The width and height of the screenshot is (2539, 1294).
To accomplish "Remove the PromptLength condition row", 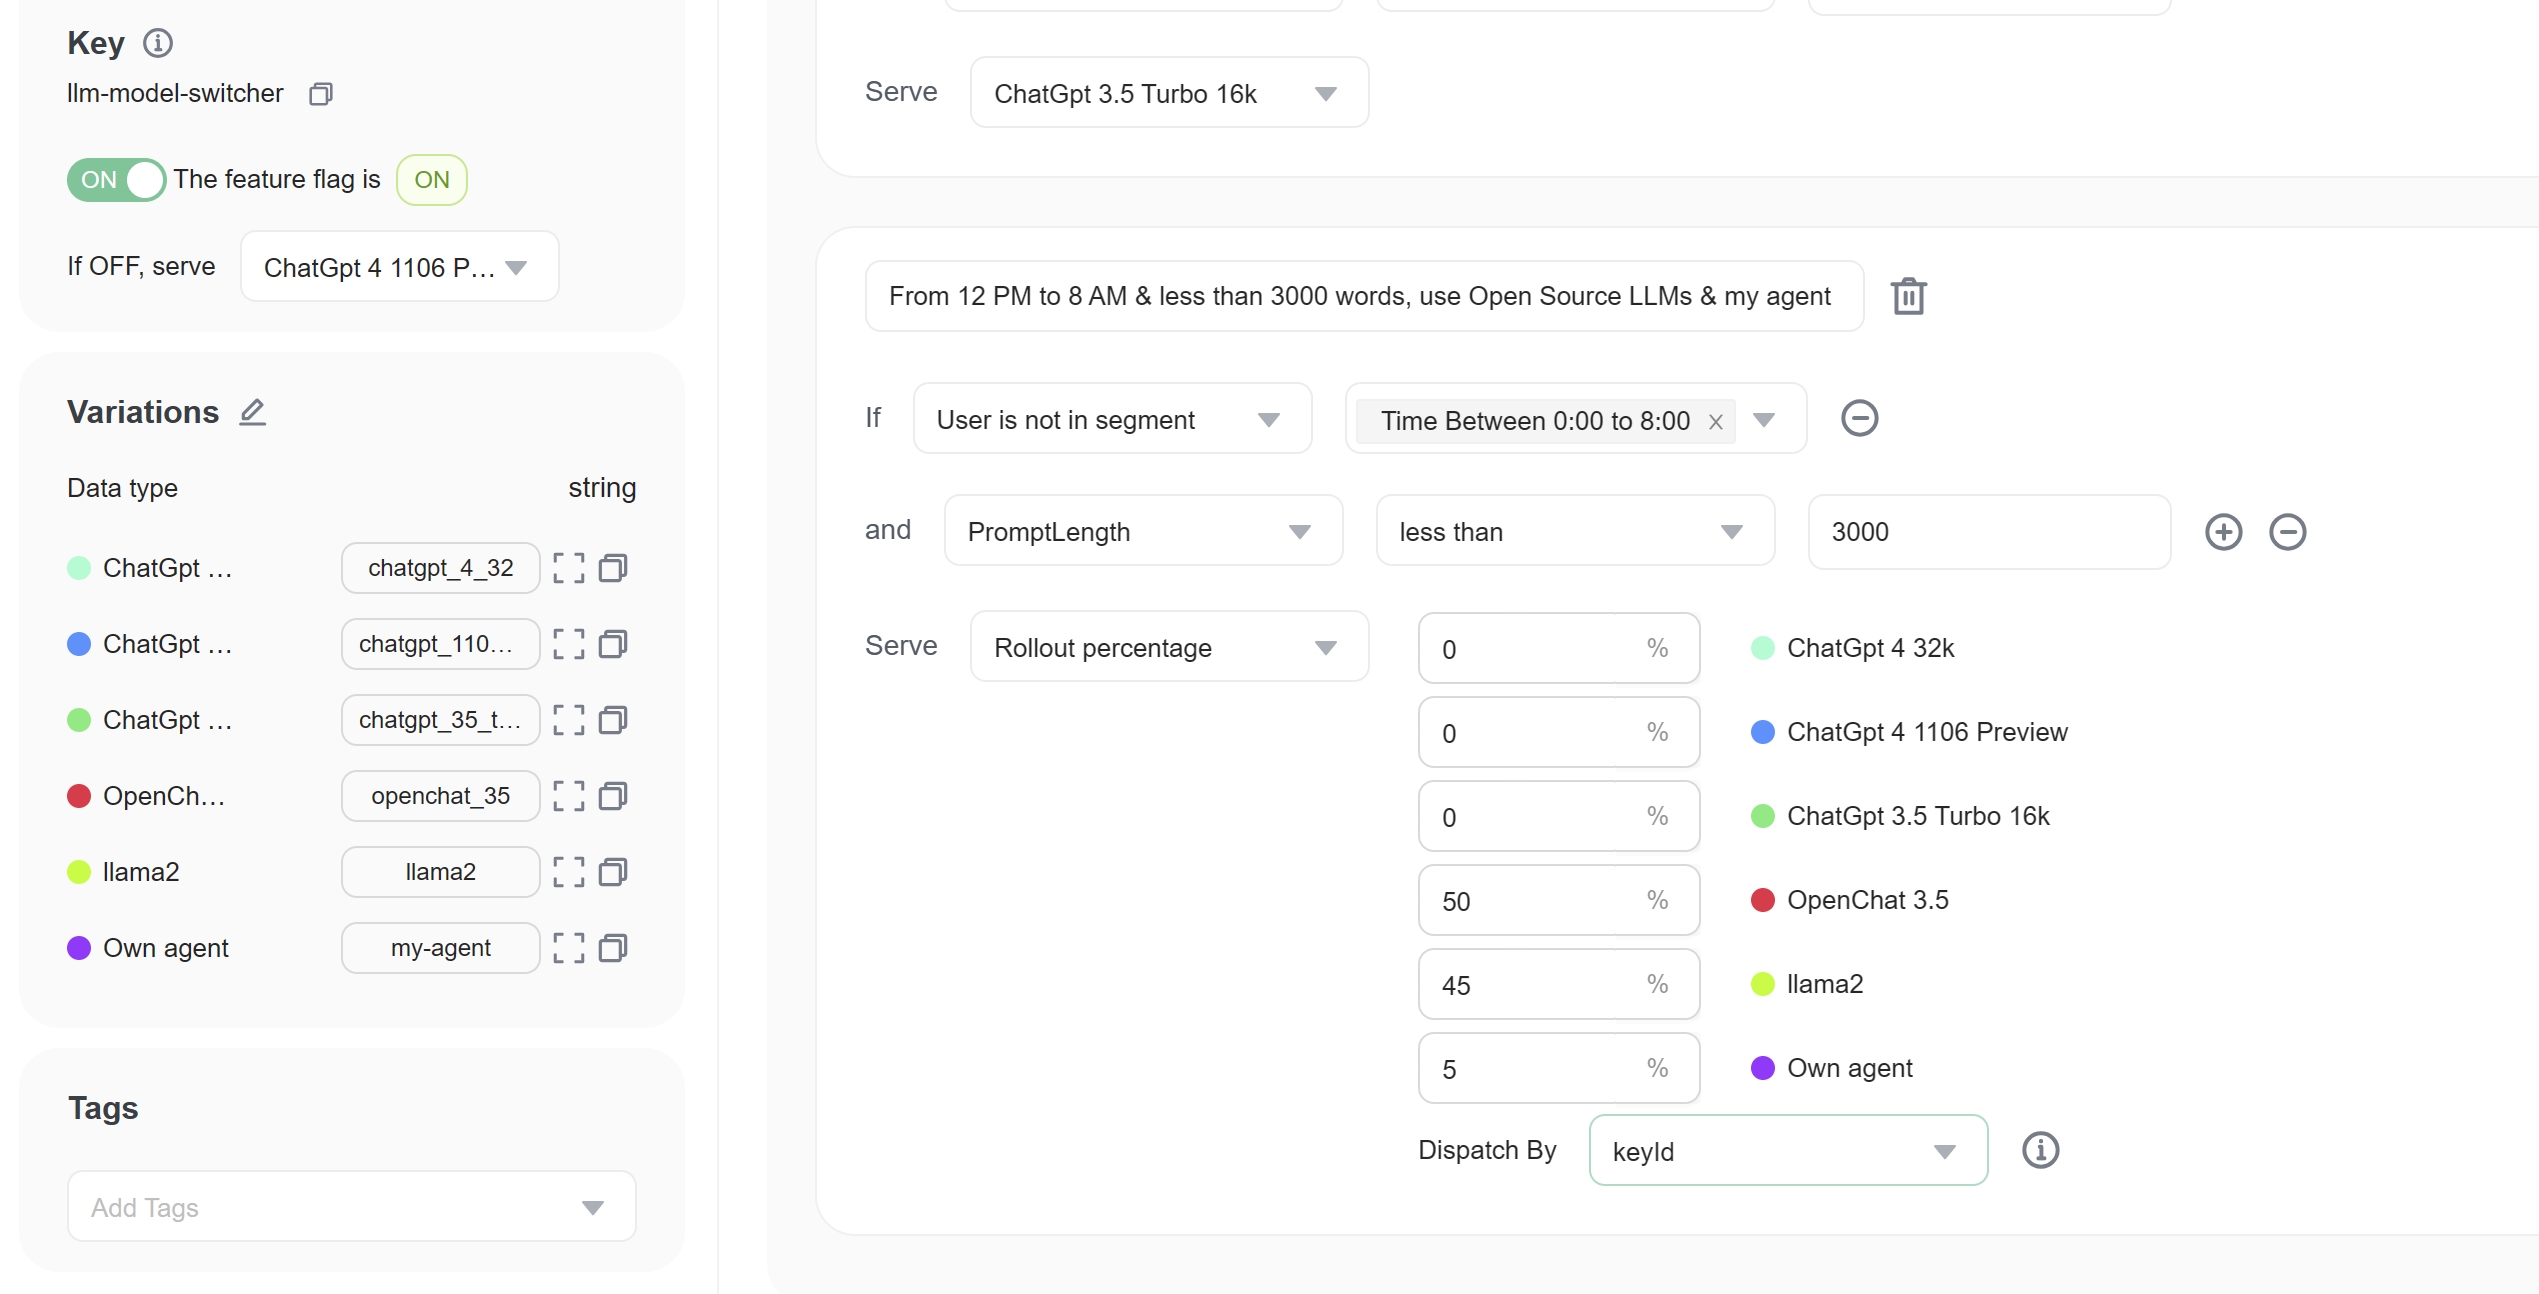I will tap(2288, 532).
